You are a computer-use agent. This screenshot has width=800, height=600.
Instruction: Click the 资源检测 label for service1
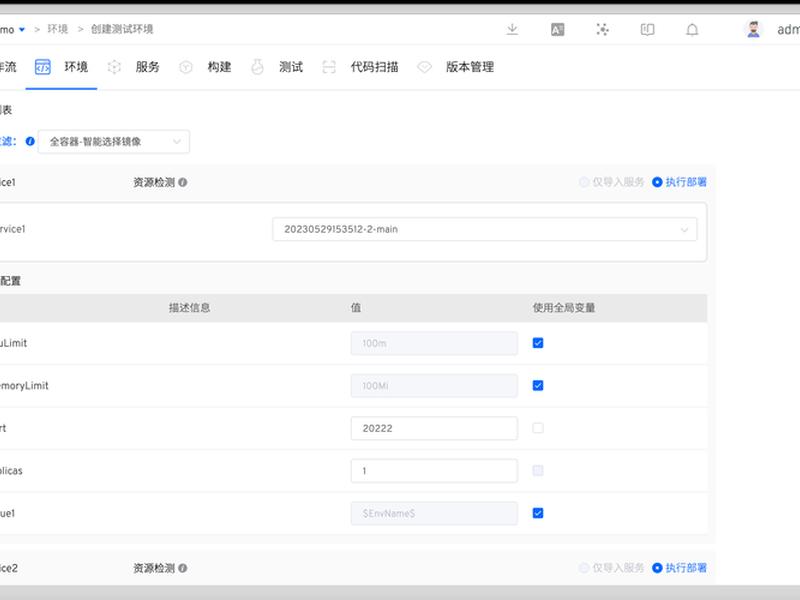pyautogui.click(x=154, y=182)
